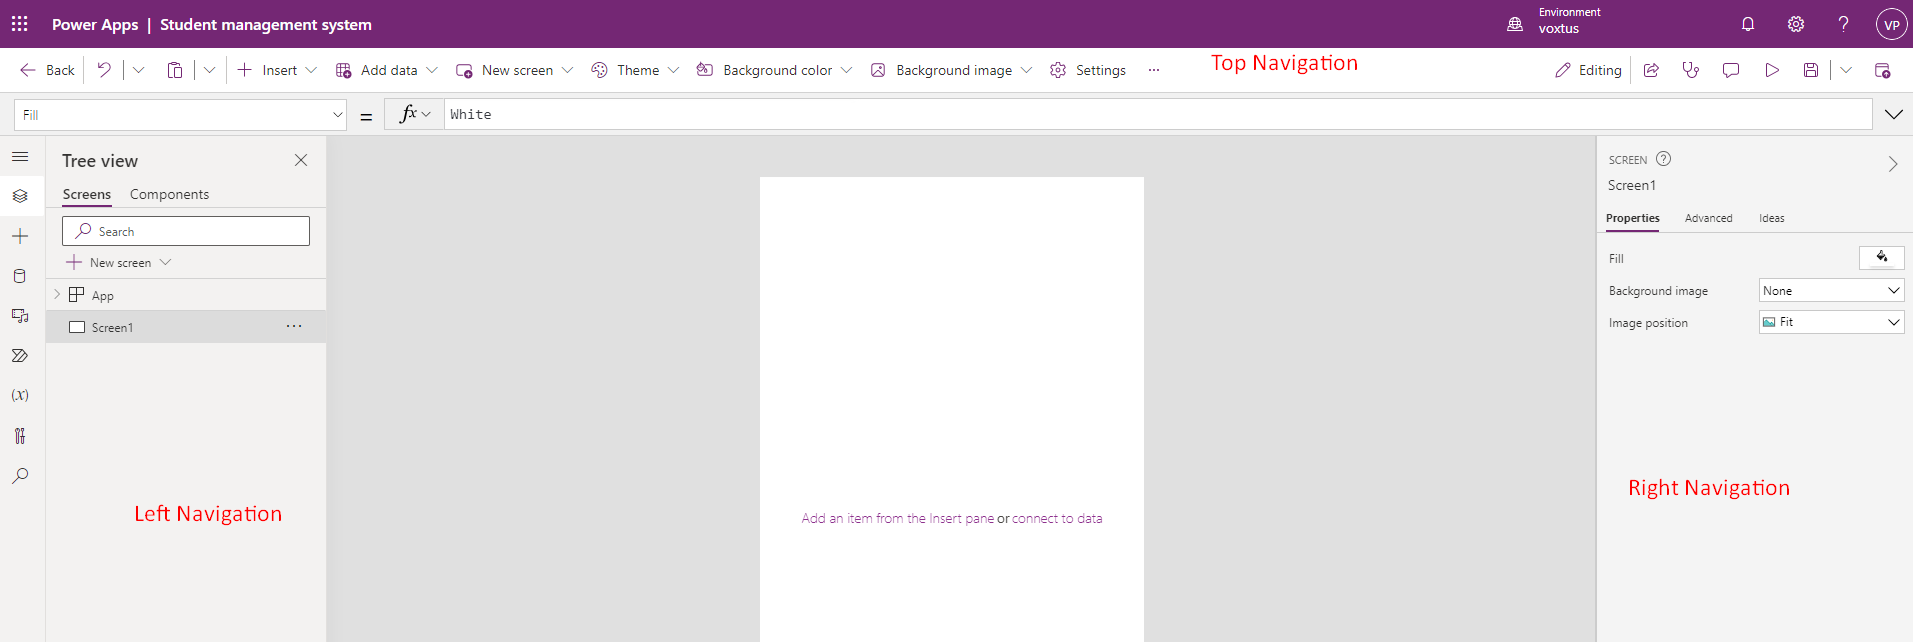Open the Background color picker

coord(774,70)
